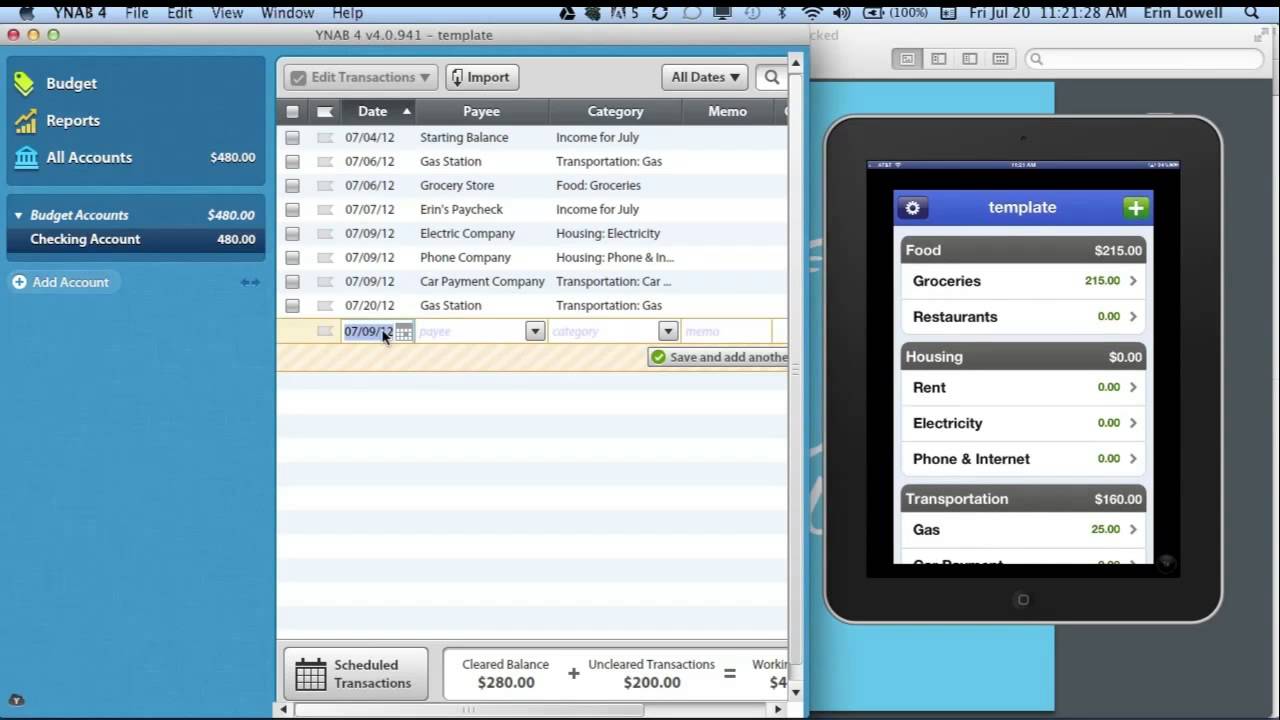This screenshot has width=1280, height=720.
Task: Open Electricity category in iPad app
Action: [x=1023, y=424]
